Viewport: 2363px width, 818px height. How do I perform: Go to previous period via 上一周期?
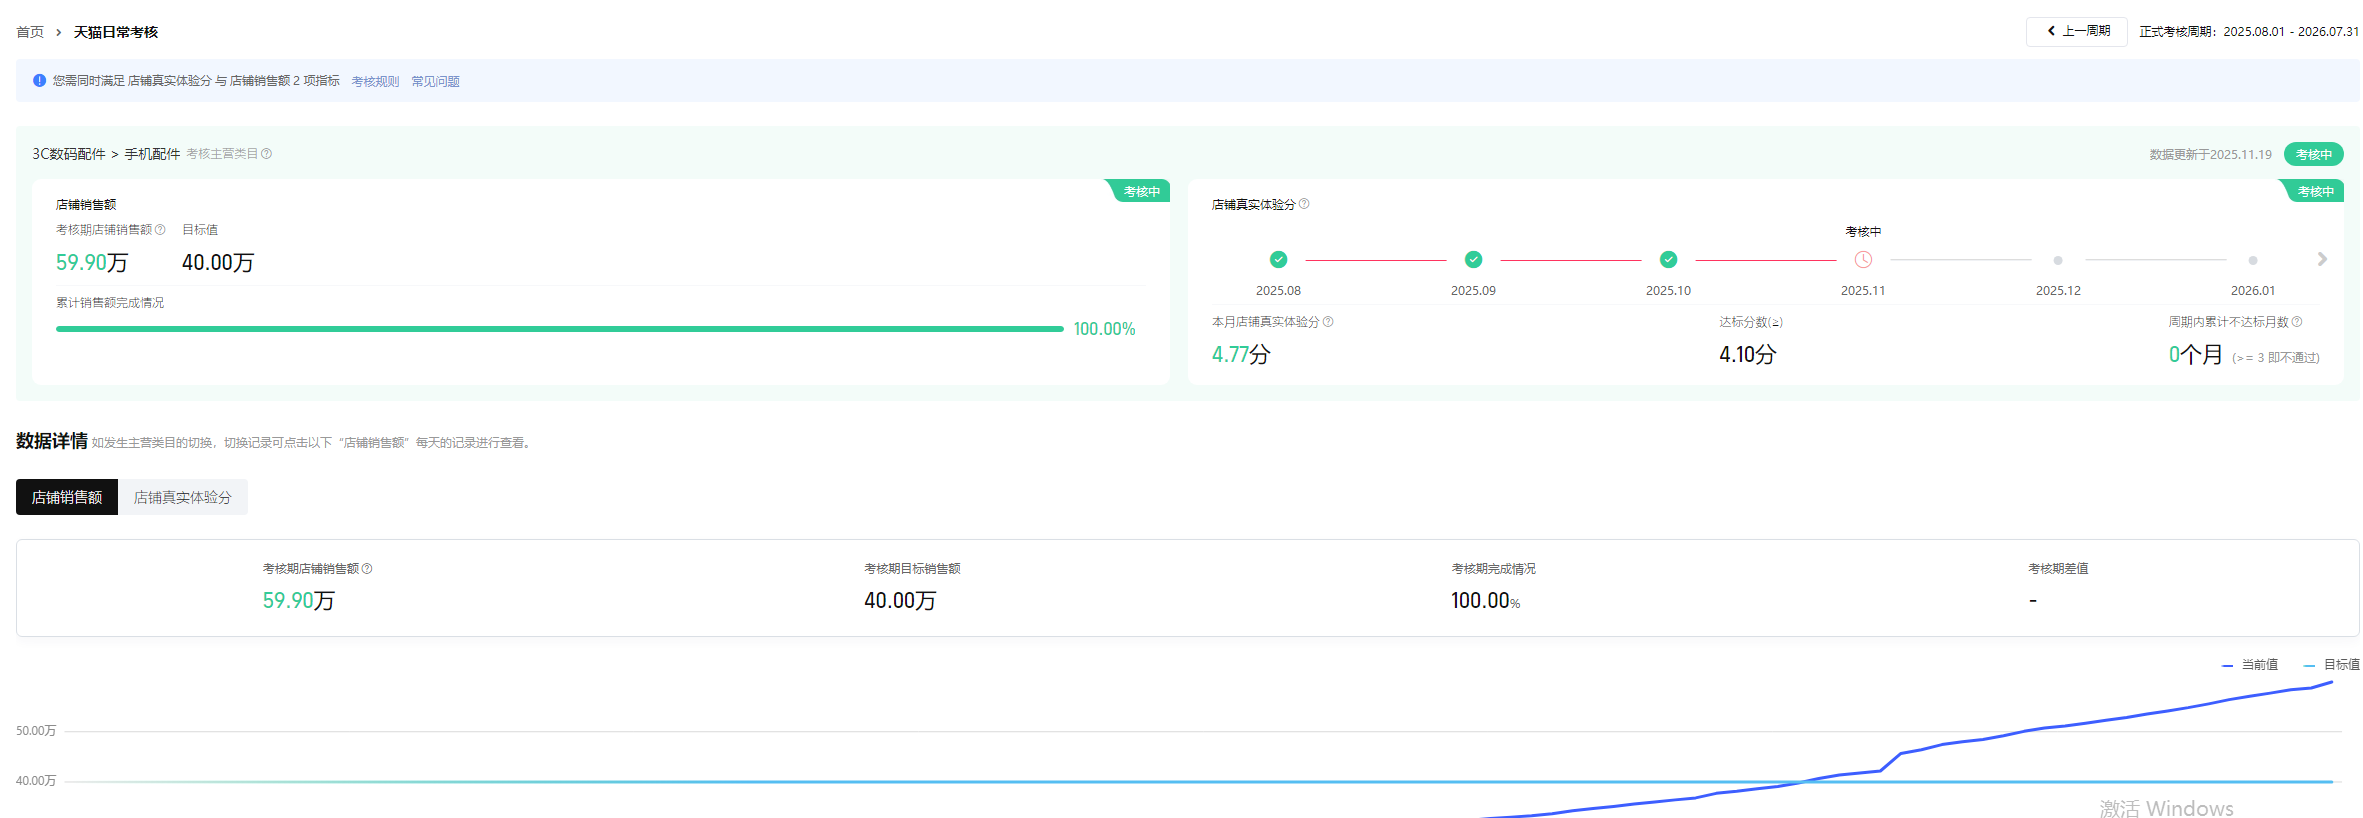pyautogui.click(x=2077, y=31)
